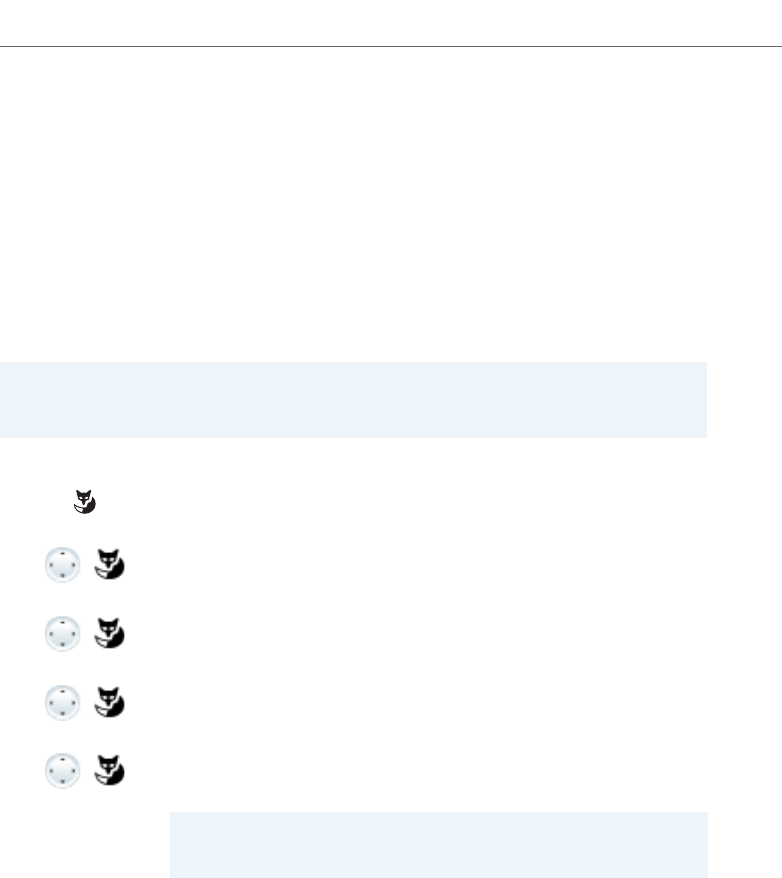
Task: Click the first round navigation key icon
Action: coord(63,564)
